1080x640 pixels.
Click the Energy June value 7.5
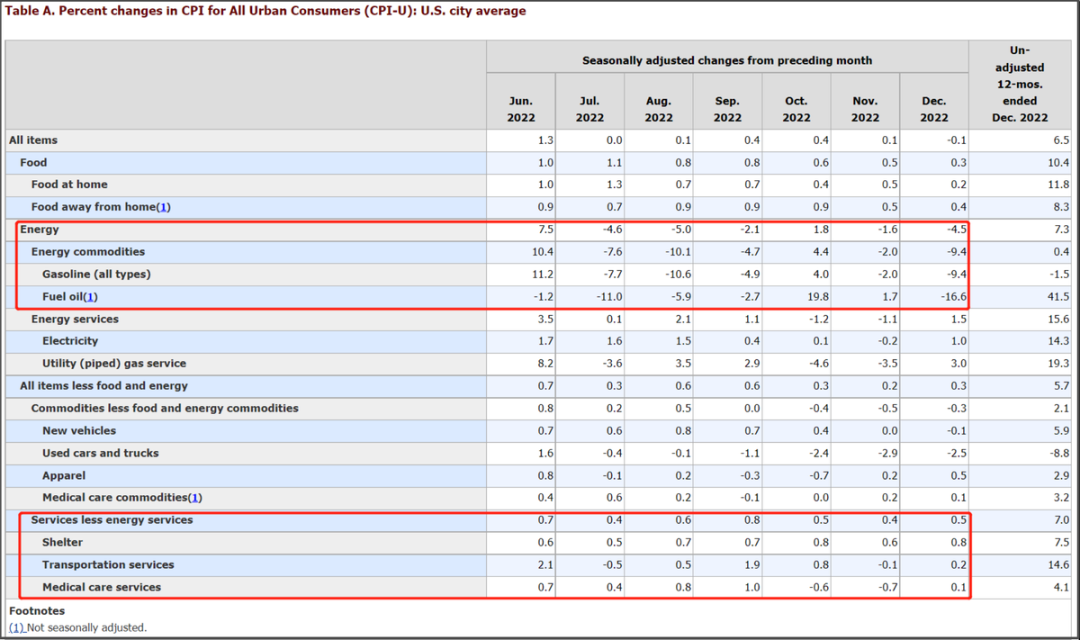[546, 229]
